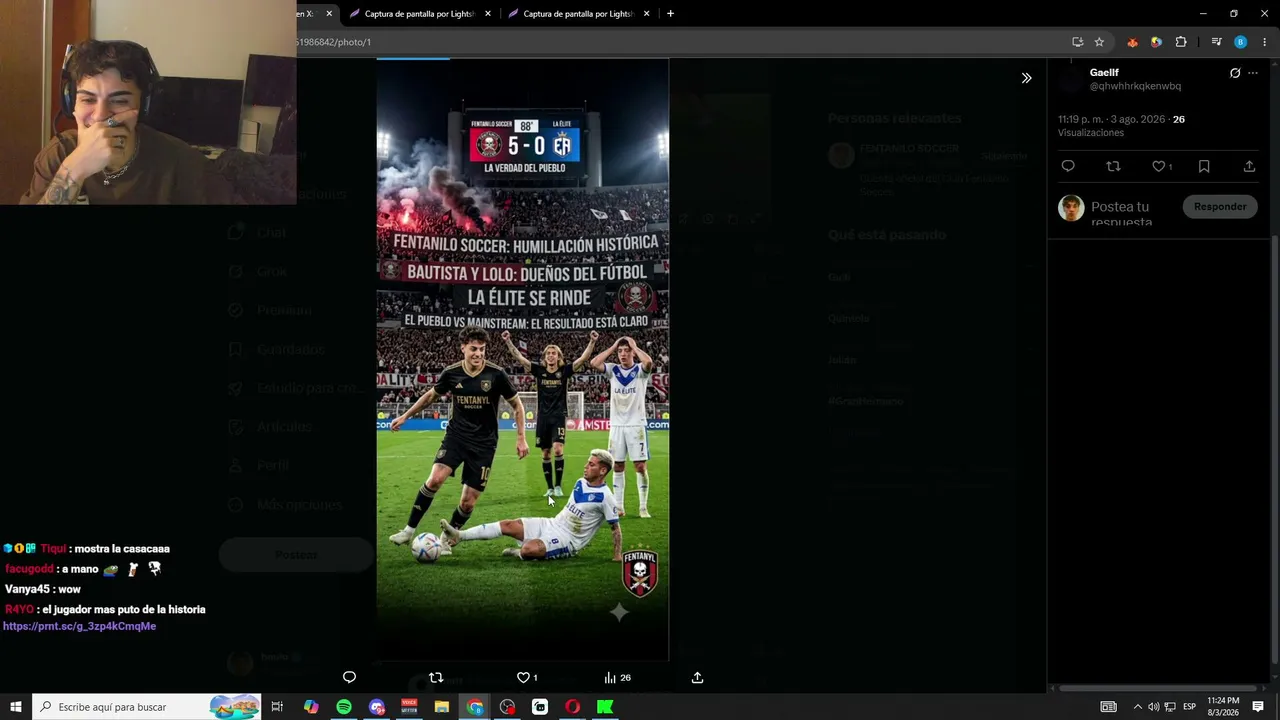Viewport: 1280px width, 720px height.
Task: Switch to the Lightshot tab beside the new-tab button
Action: (580, 14)
